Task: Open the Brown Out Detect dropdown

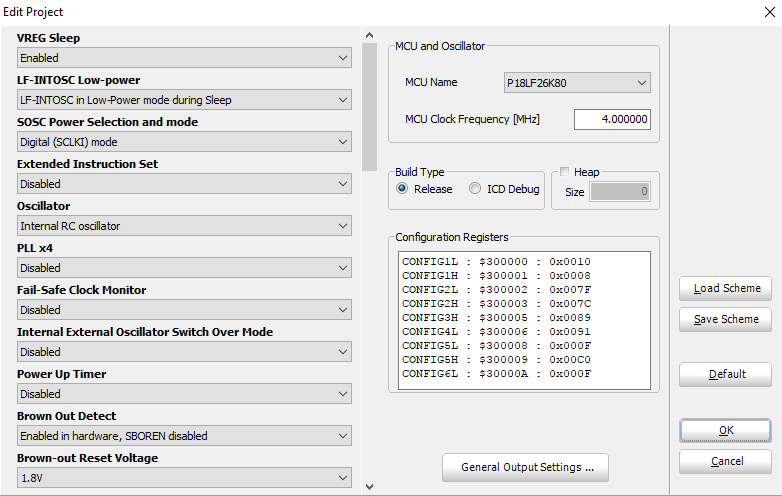Action: pos(184,436)
